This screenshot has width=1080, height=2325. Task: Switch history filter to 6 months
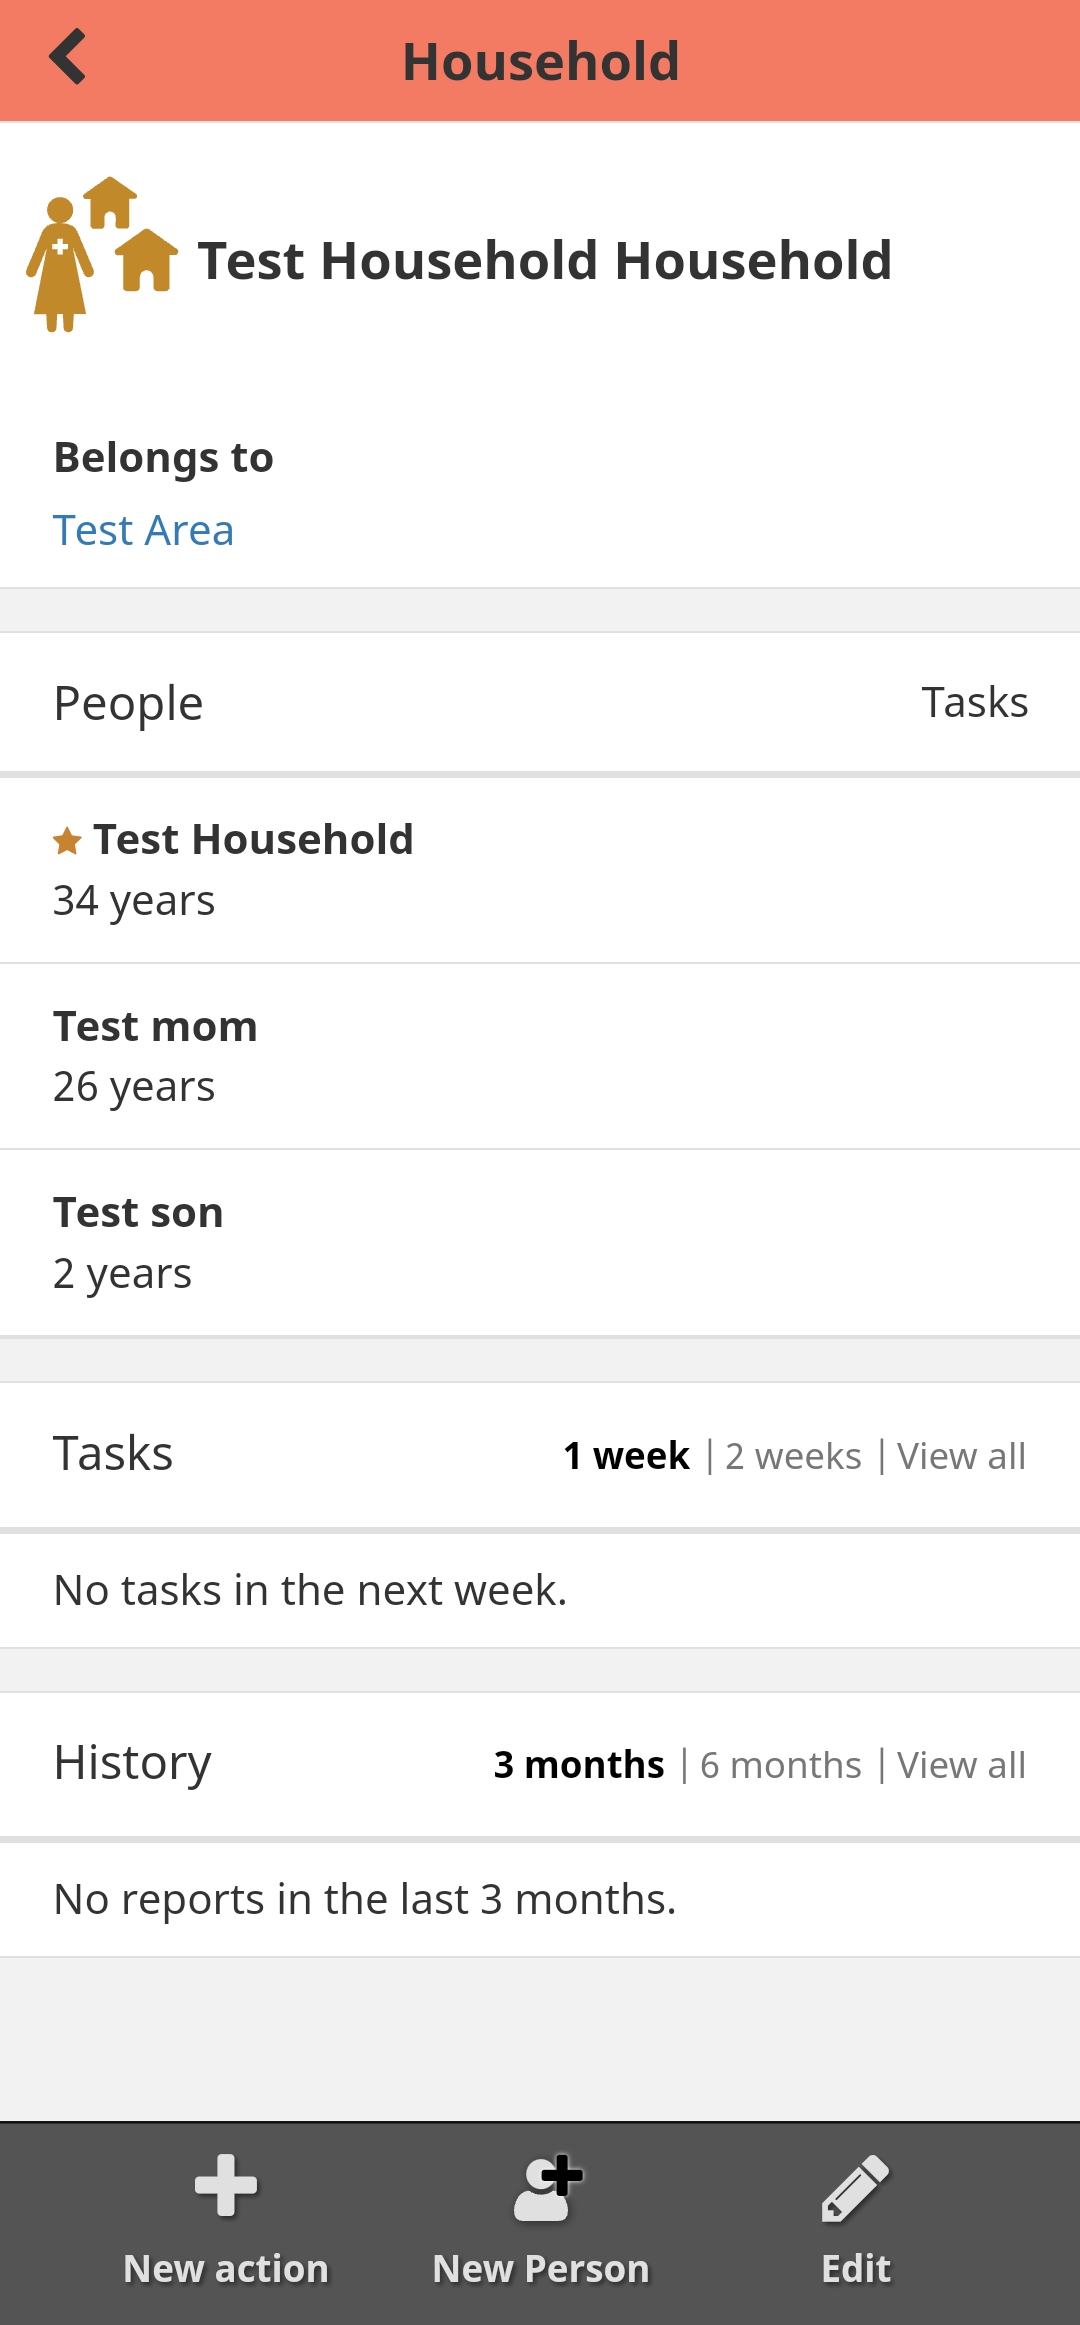click(x=780, y=1765)
